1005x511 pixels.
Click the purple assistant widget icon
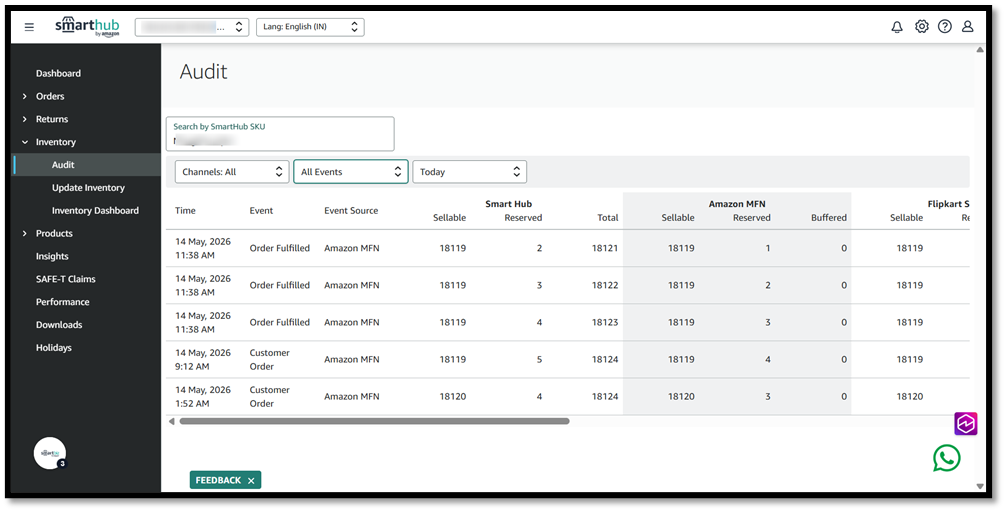(966, 424)
